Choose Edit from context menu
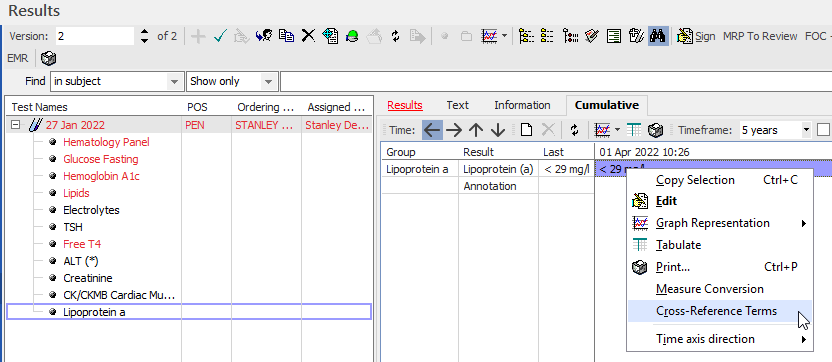Viewport: 832px width, 362px height. click(720, 202)
